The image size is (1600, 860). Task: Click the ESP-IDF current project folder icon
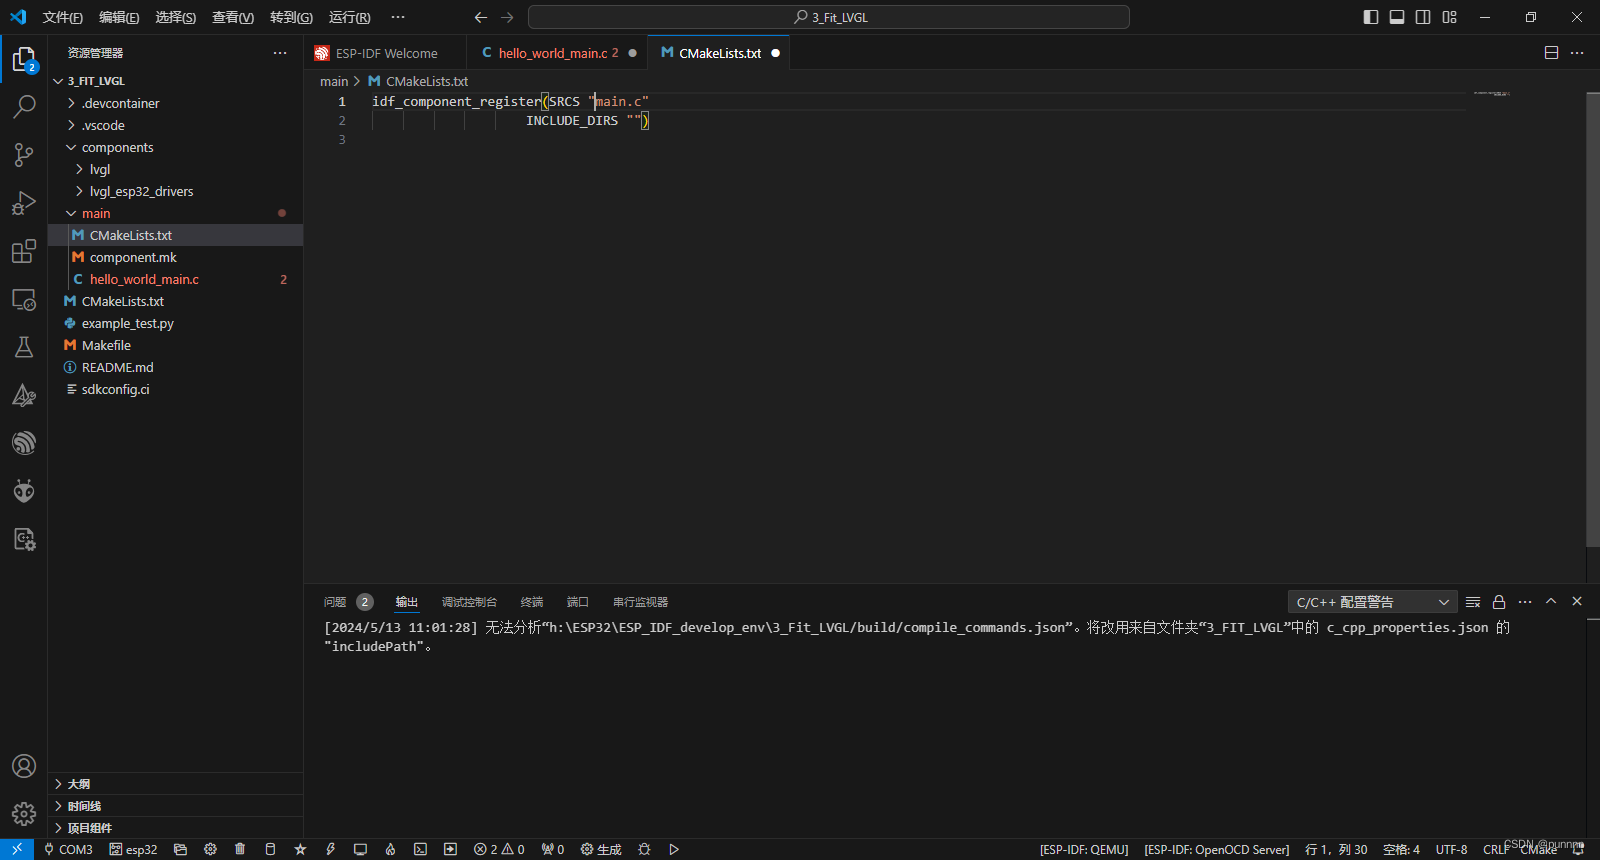(x=180, y=849)
